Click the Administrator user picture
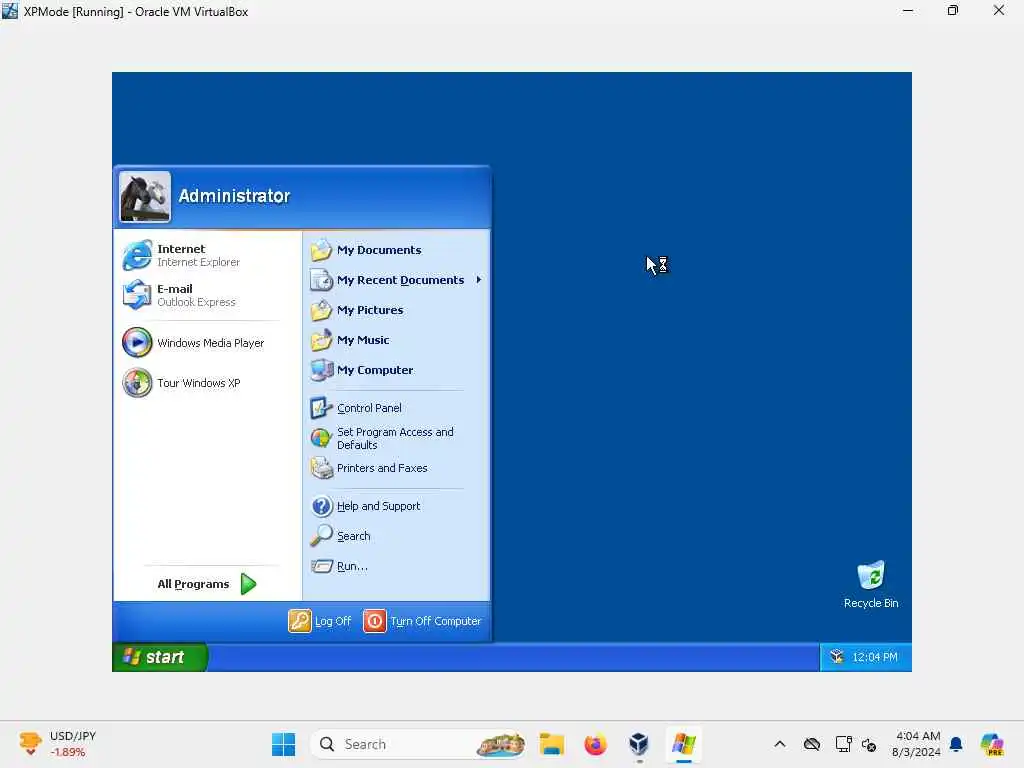Viewport: 1024px width, 768px height. tap(145, 197)
